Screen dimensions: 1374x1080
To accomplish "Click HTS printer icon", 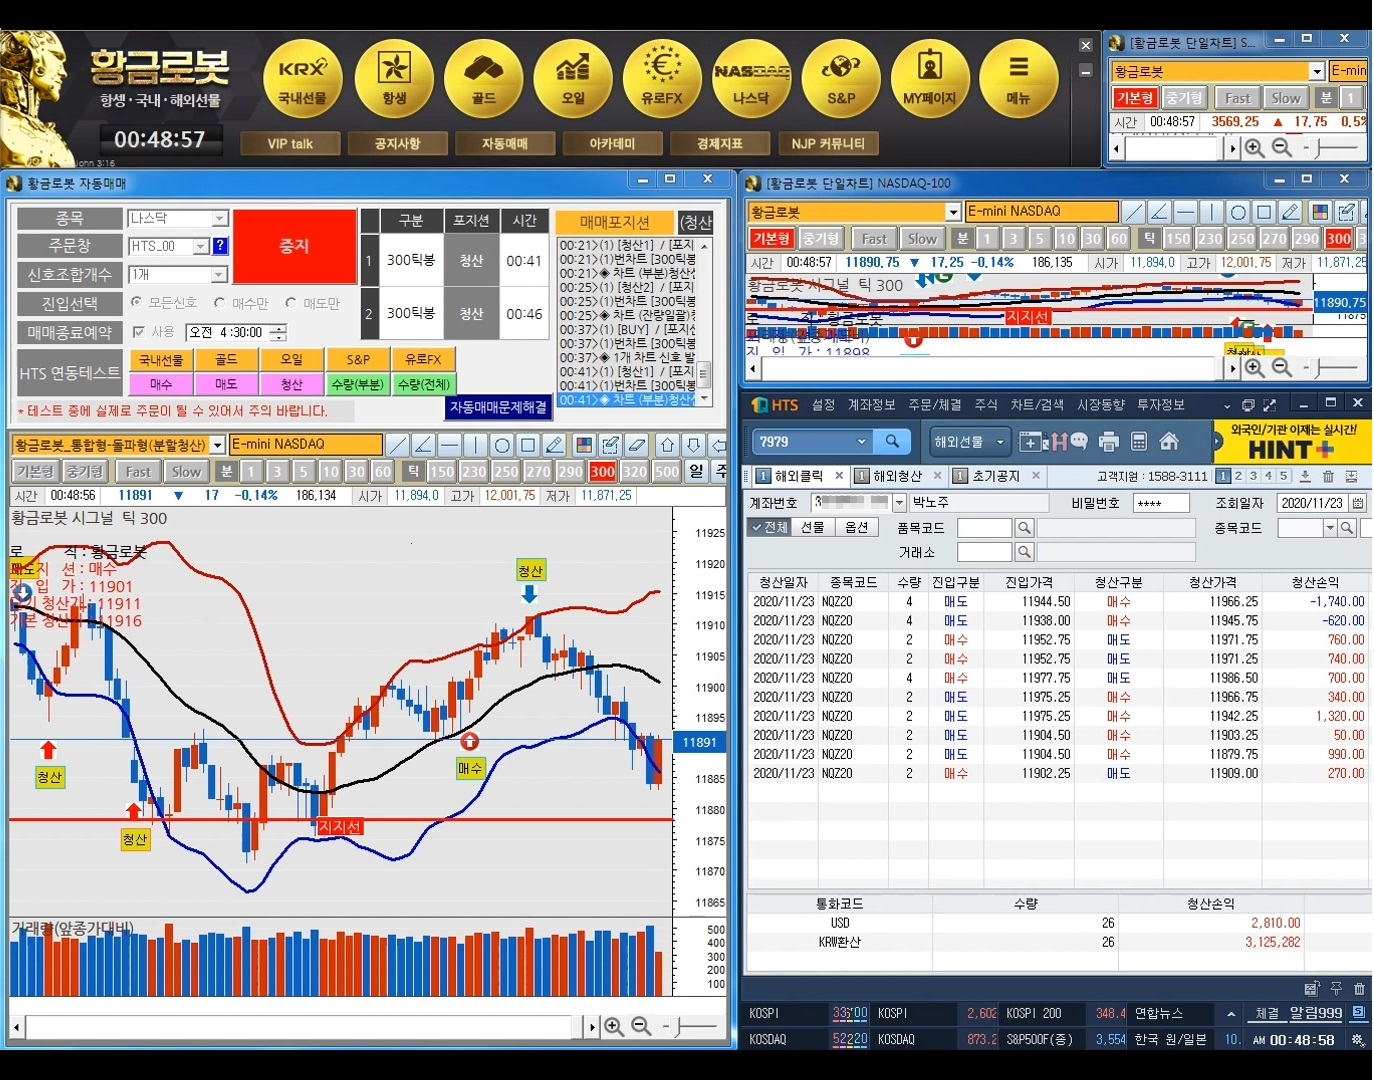I will (1109, 441).
